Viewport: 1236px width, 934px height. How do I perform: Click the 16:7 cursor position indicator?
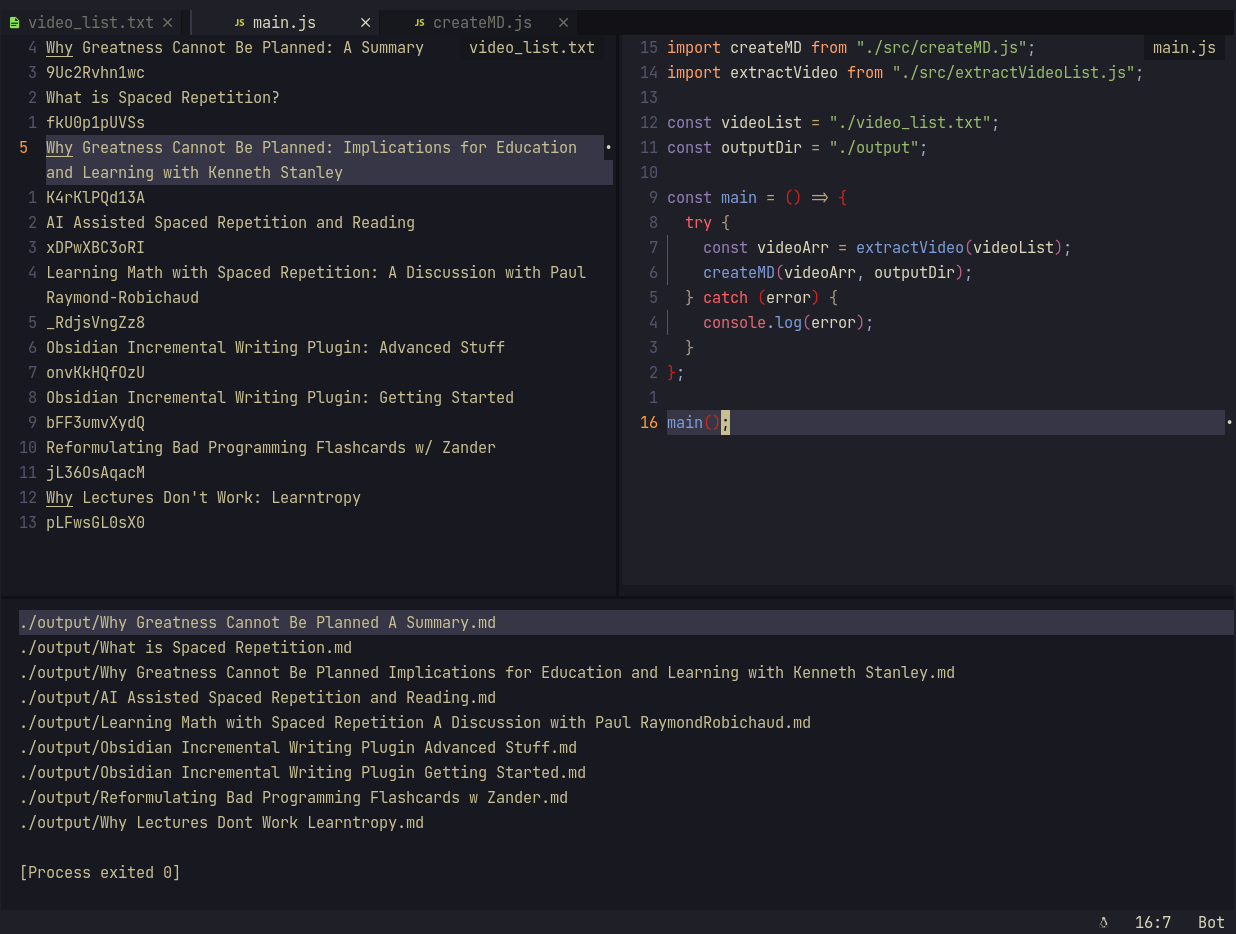[x=1153, y=922]
